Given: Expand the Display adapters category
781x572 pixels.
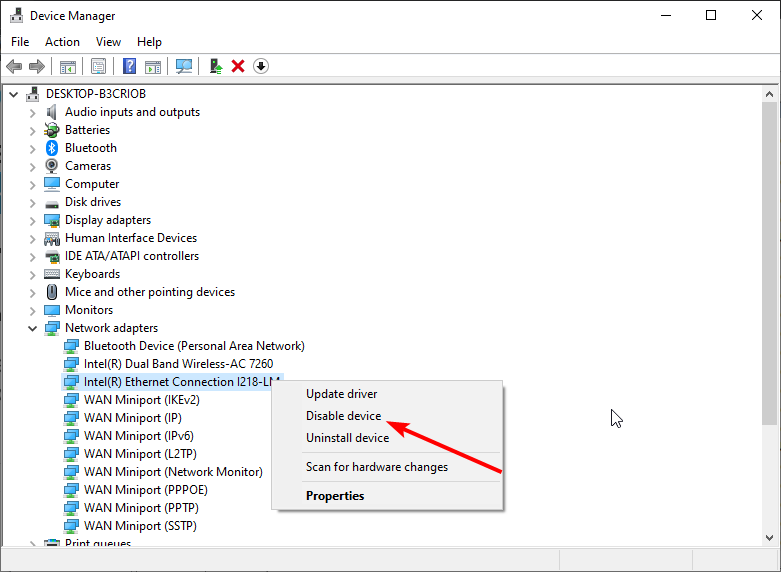Looking at the screenshot, I should (32, 221).
